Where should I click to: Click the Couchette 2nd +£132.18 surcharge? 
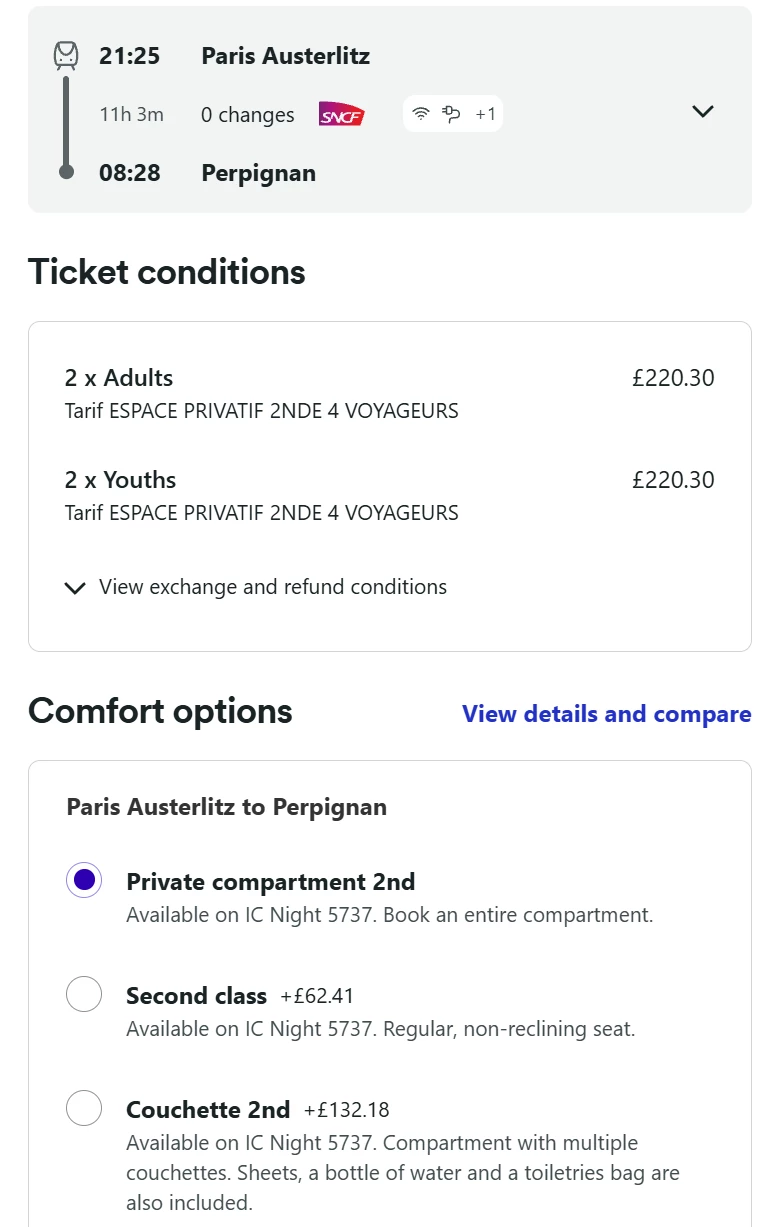[346, 1110]
